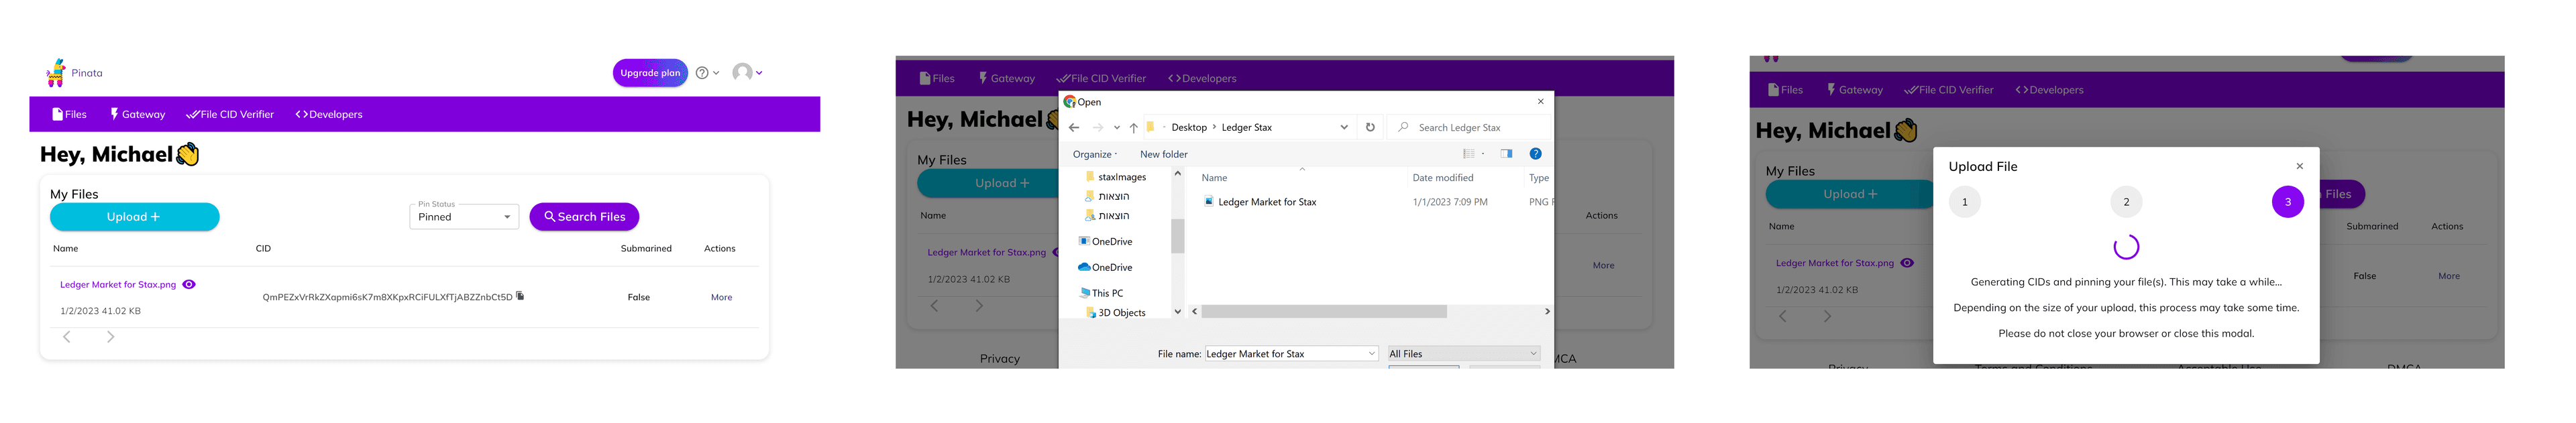The image size is (2576, 423).
Task: Open the Gateway tab on the main dashboard
Action: [x=138, y=114]
